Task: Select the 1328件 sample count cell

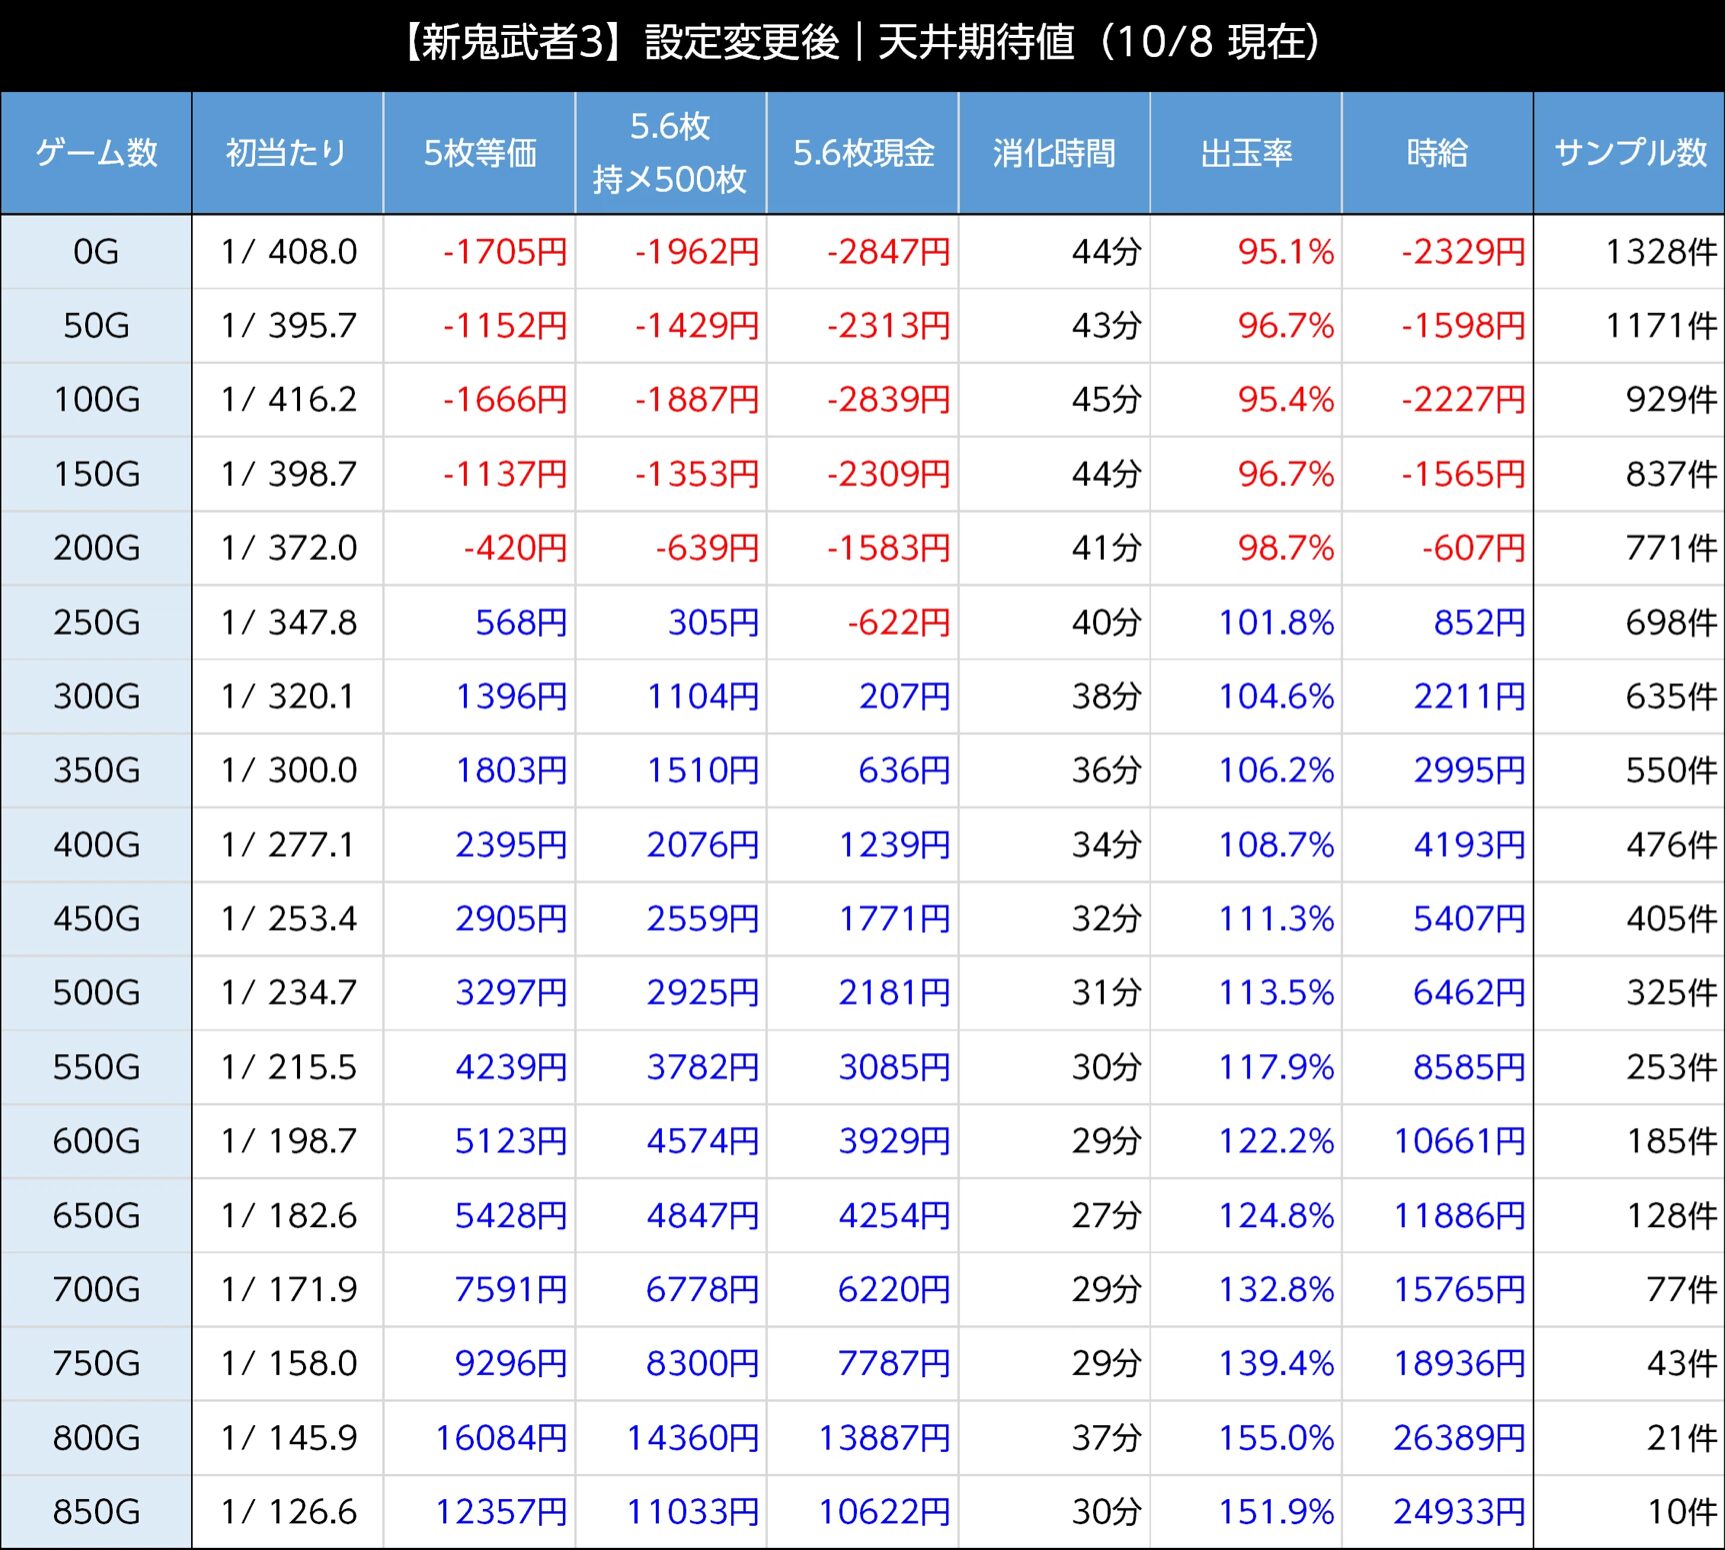Action: tap(1660, 252)
